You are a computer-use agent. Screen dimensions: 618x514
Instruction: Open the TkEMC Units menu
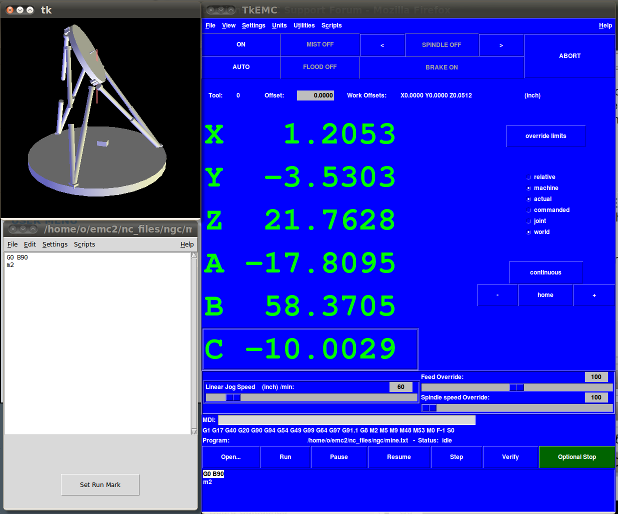pos(279,26)
